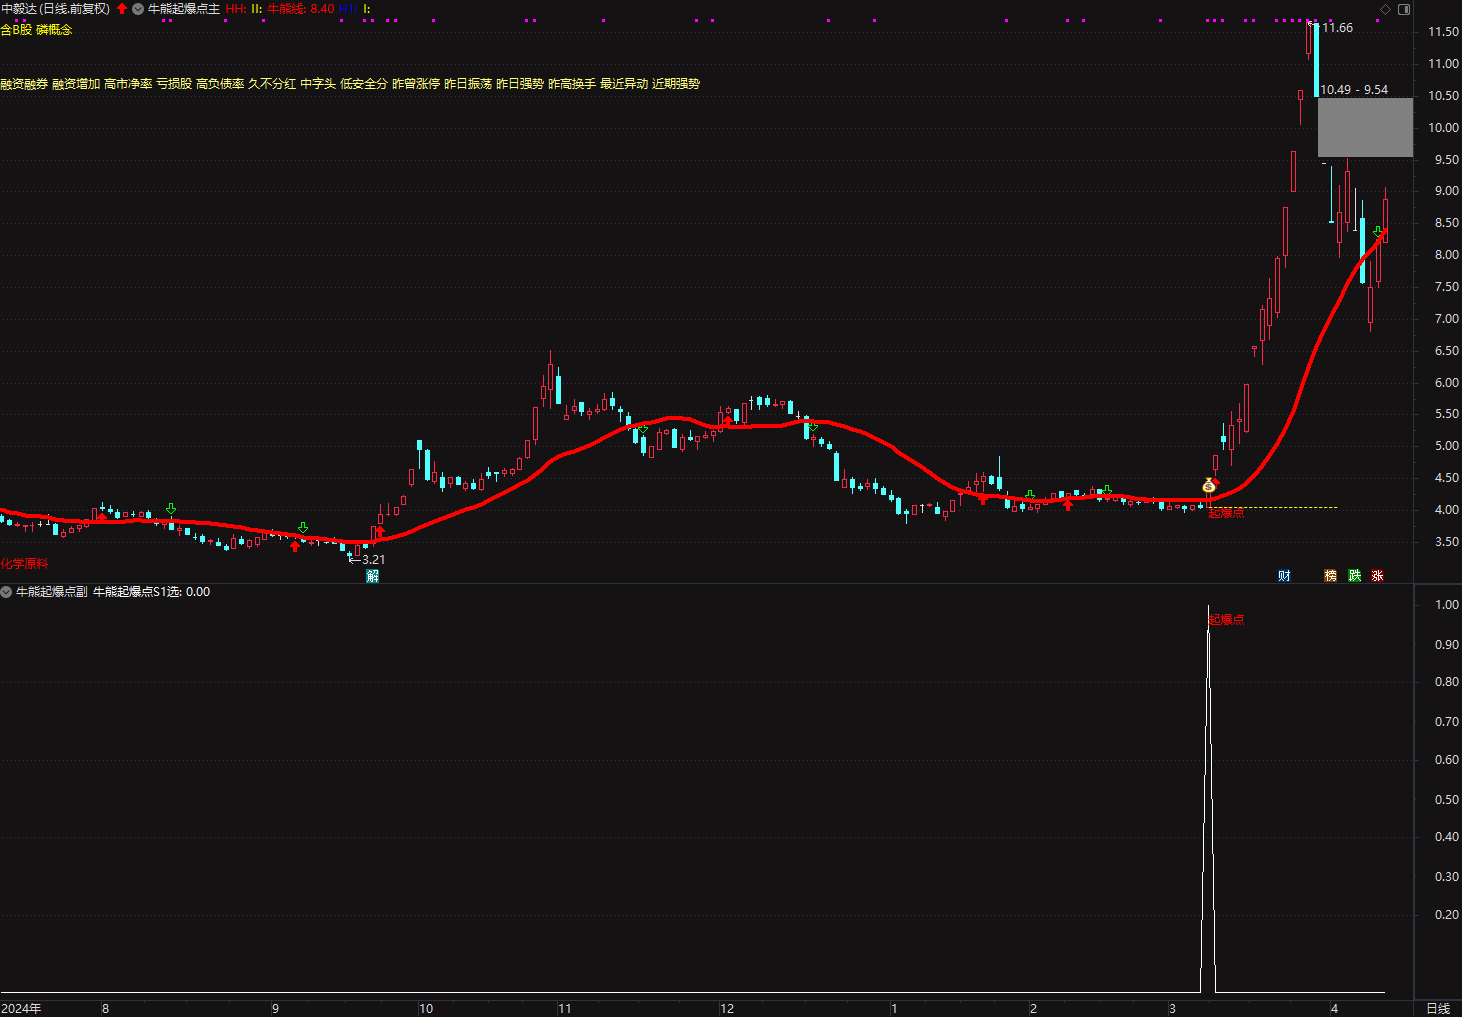Click the 11.66 high price label
Screen dimensions: 1462x1017
(1337, 28)
